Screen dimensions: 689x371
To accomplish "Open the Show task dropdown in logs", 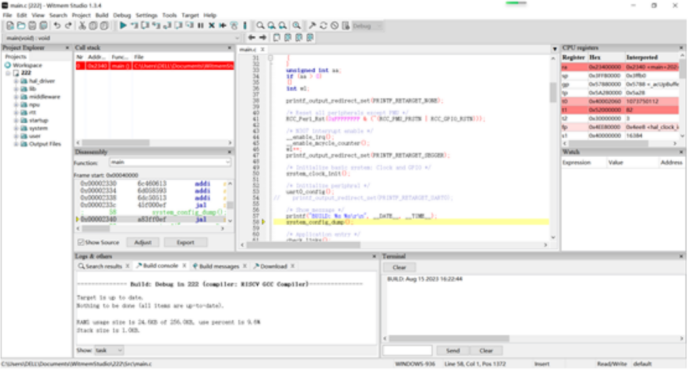I will pos(120,350).
